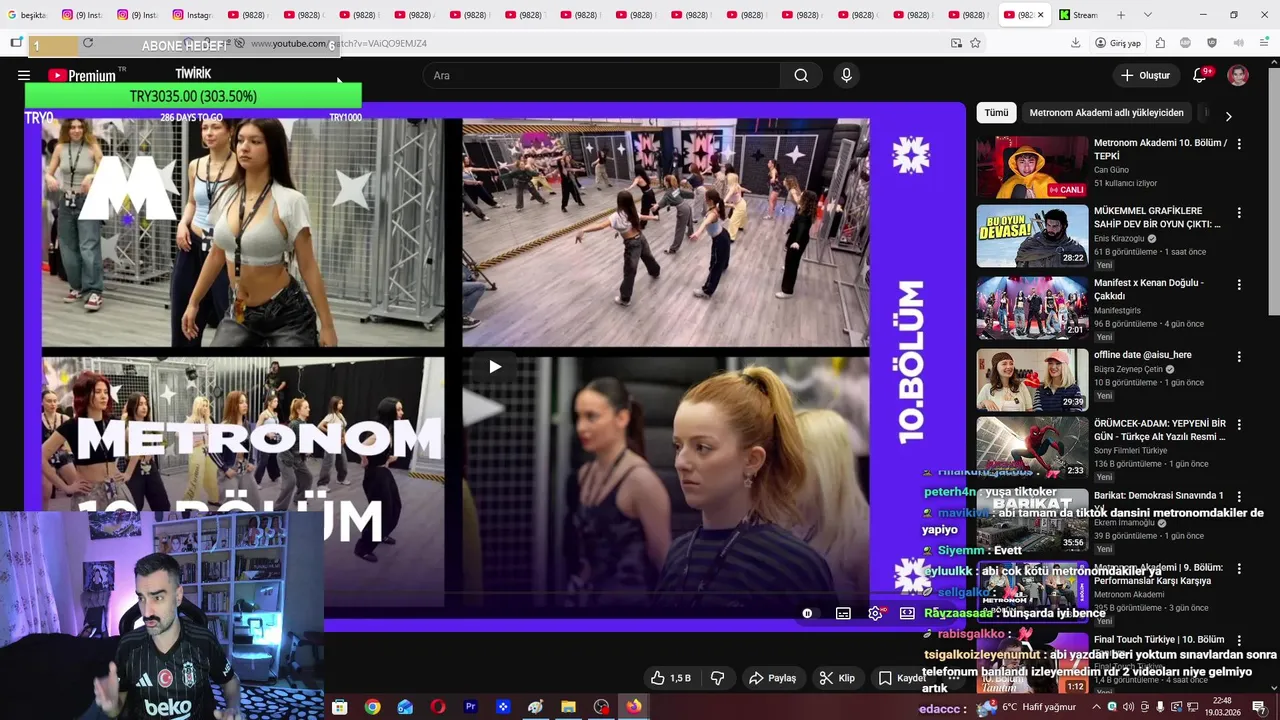1280x720 pixels.
Task: Switch to the beşiktaş Google tab
Action: [27, 15]
